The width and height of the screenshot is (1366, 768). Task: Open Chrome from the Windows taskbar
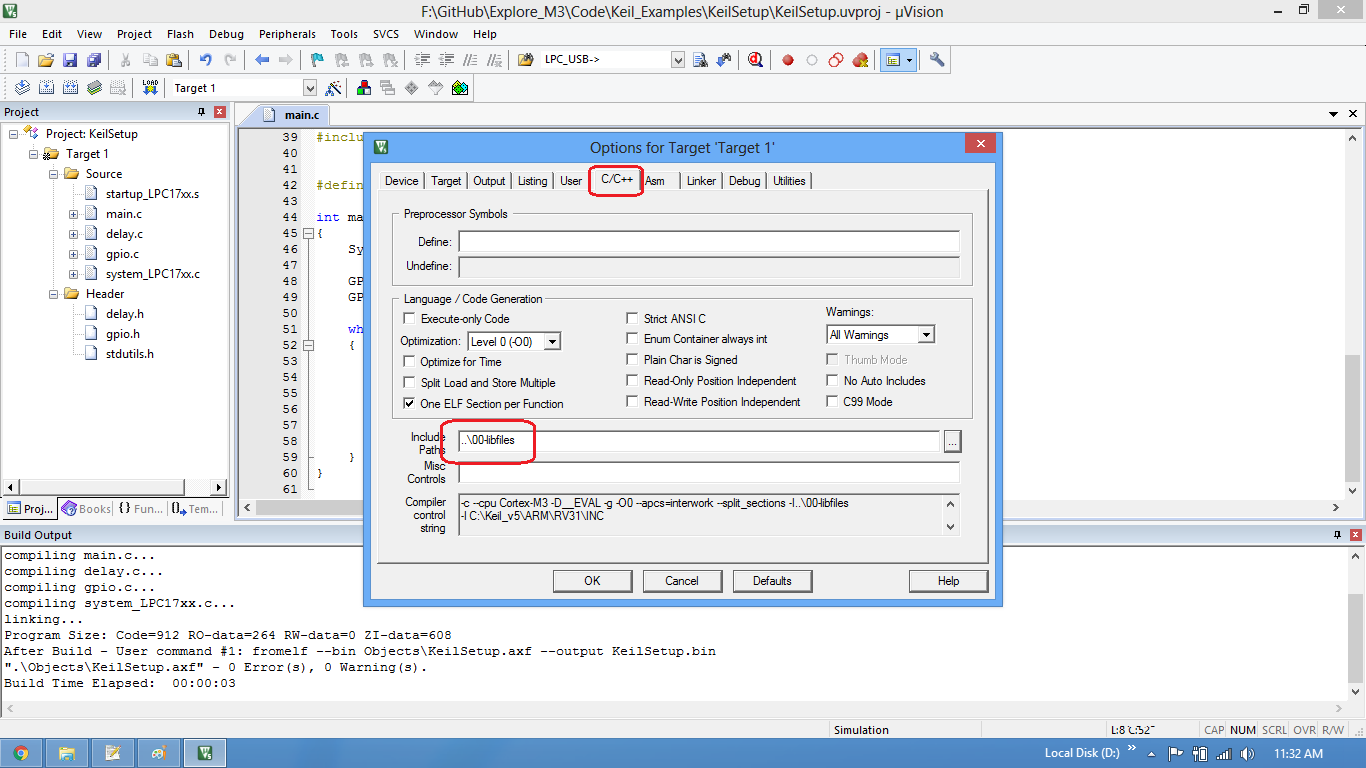(x=21, y=753)
